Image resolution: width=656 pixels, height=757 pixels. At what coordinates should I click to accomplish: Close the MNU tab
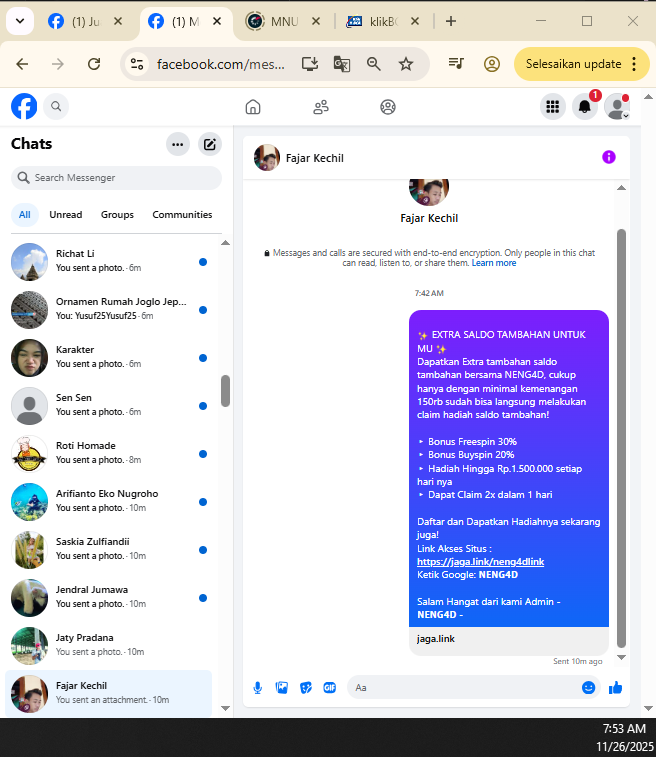pos(316,21)
